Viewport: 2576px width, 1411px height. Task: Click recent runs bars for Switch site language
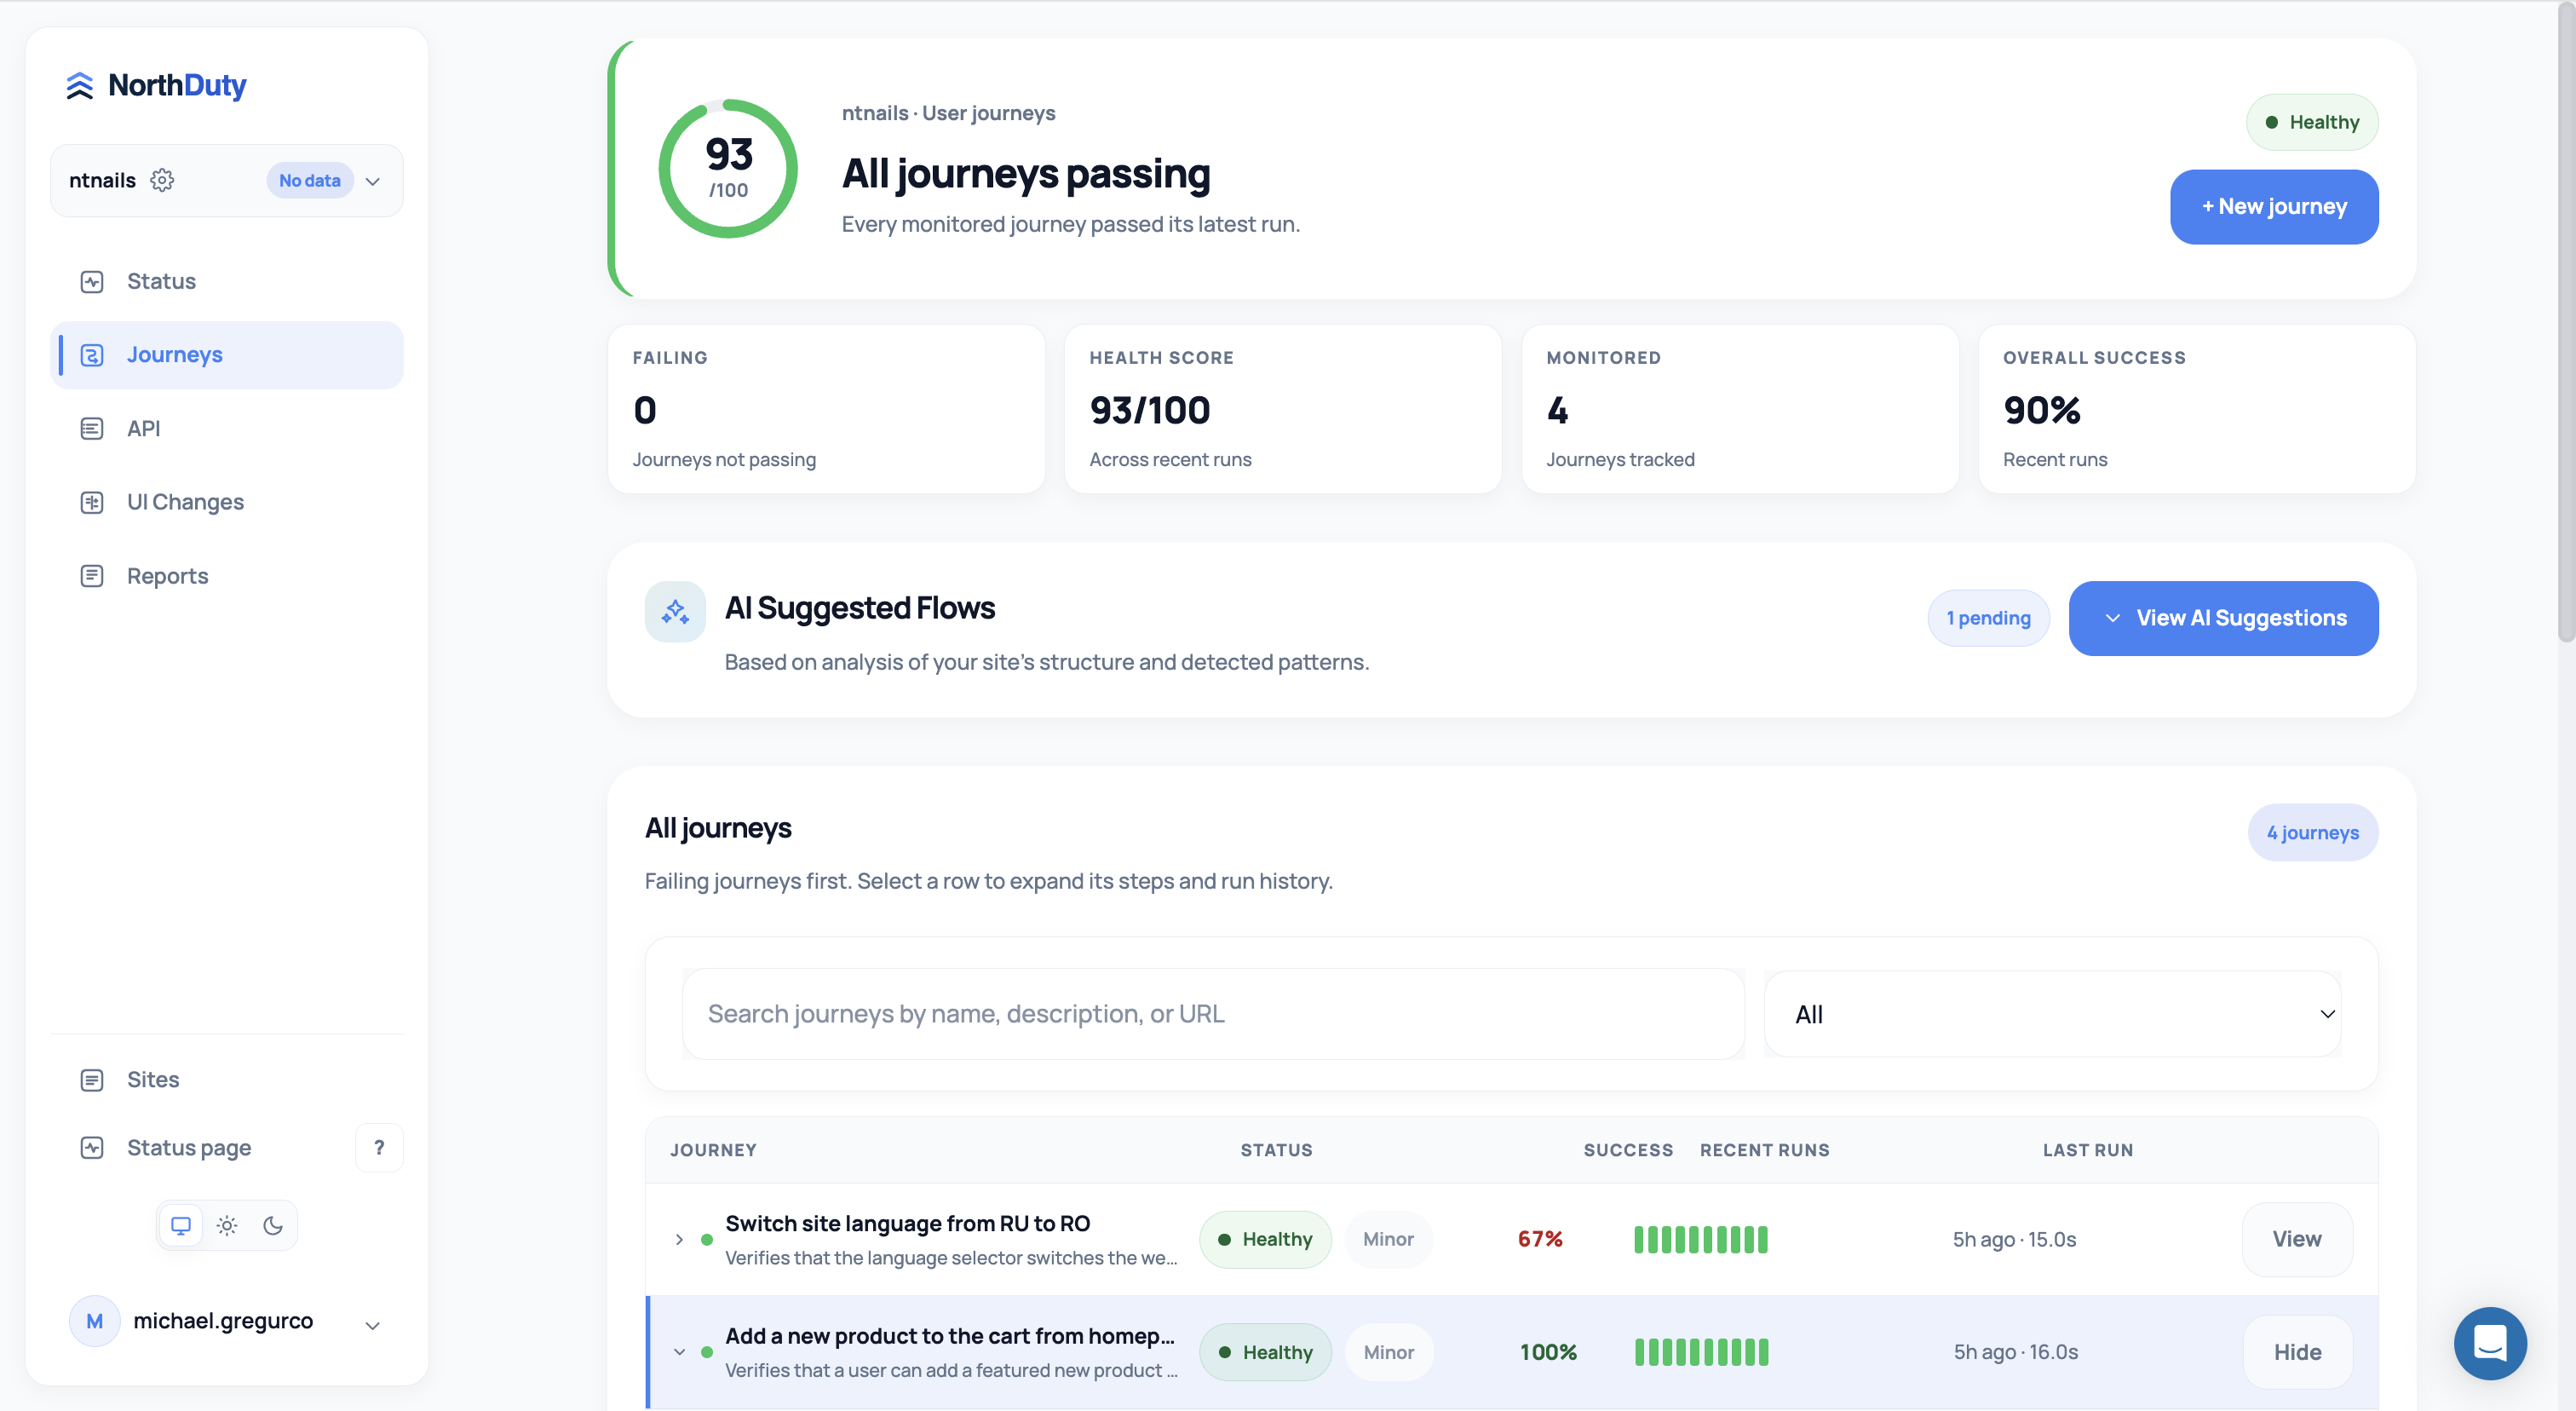point(1701,1240)
